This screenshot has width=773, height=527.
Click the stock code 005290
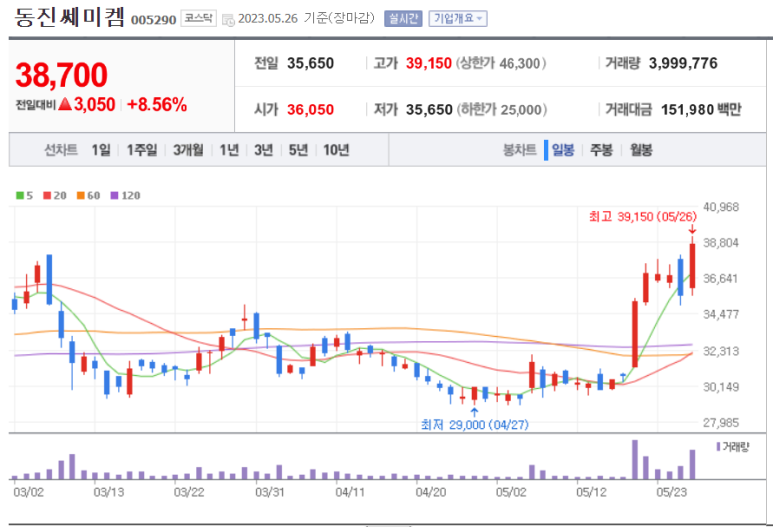tap(153, 20)
